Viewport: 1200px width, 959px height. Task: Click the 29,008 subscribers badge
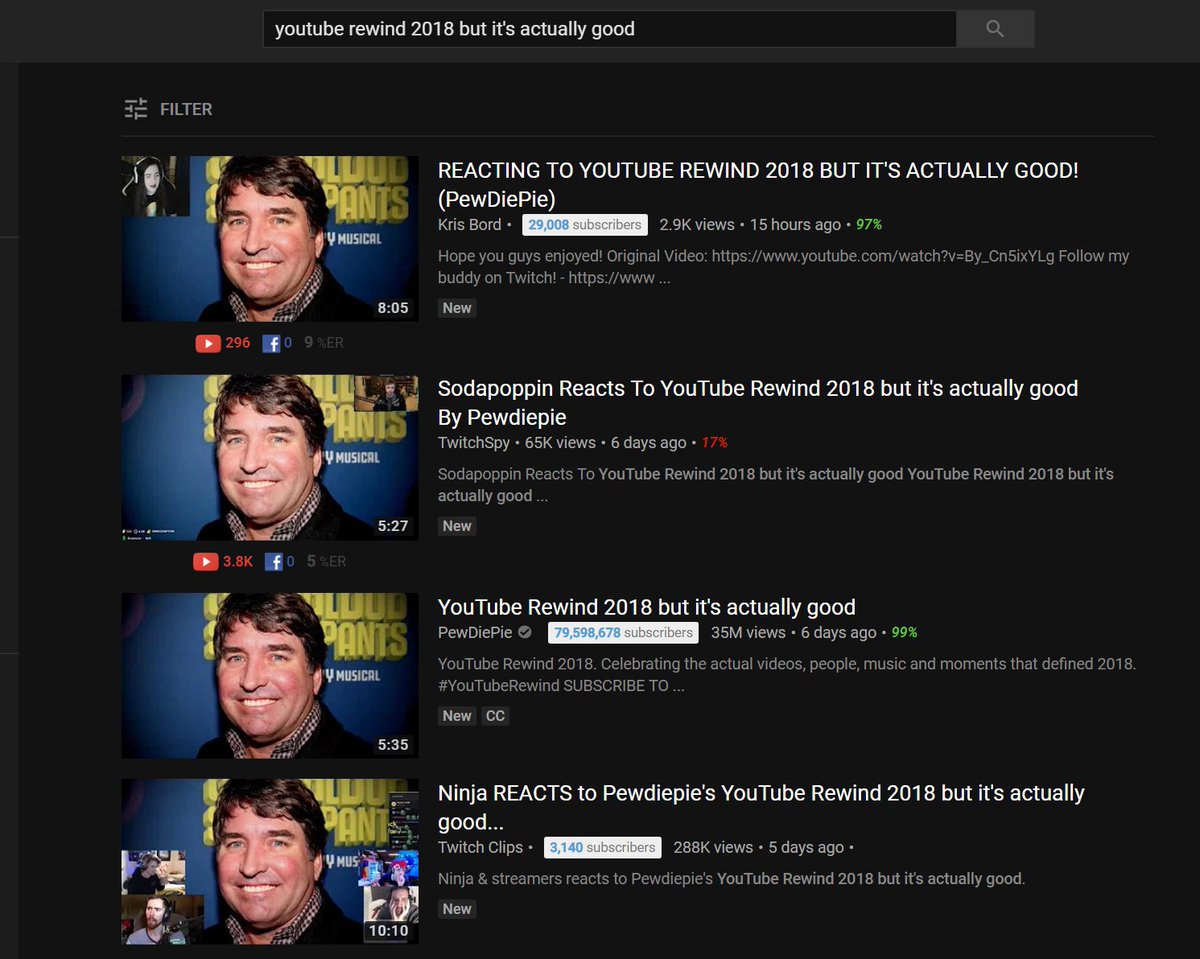(x=585, y=225)
